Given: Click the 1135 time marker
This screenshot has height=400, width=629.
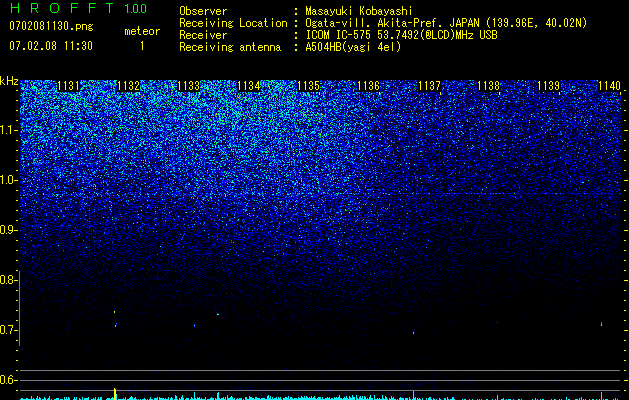Looking at the screenshot, I should point(308,86).
